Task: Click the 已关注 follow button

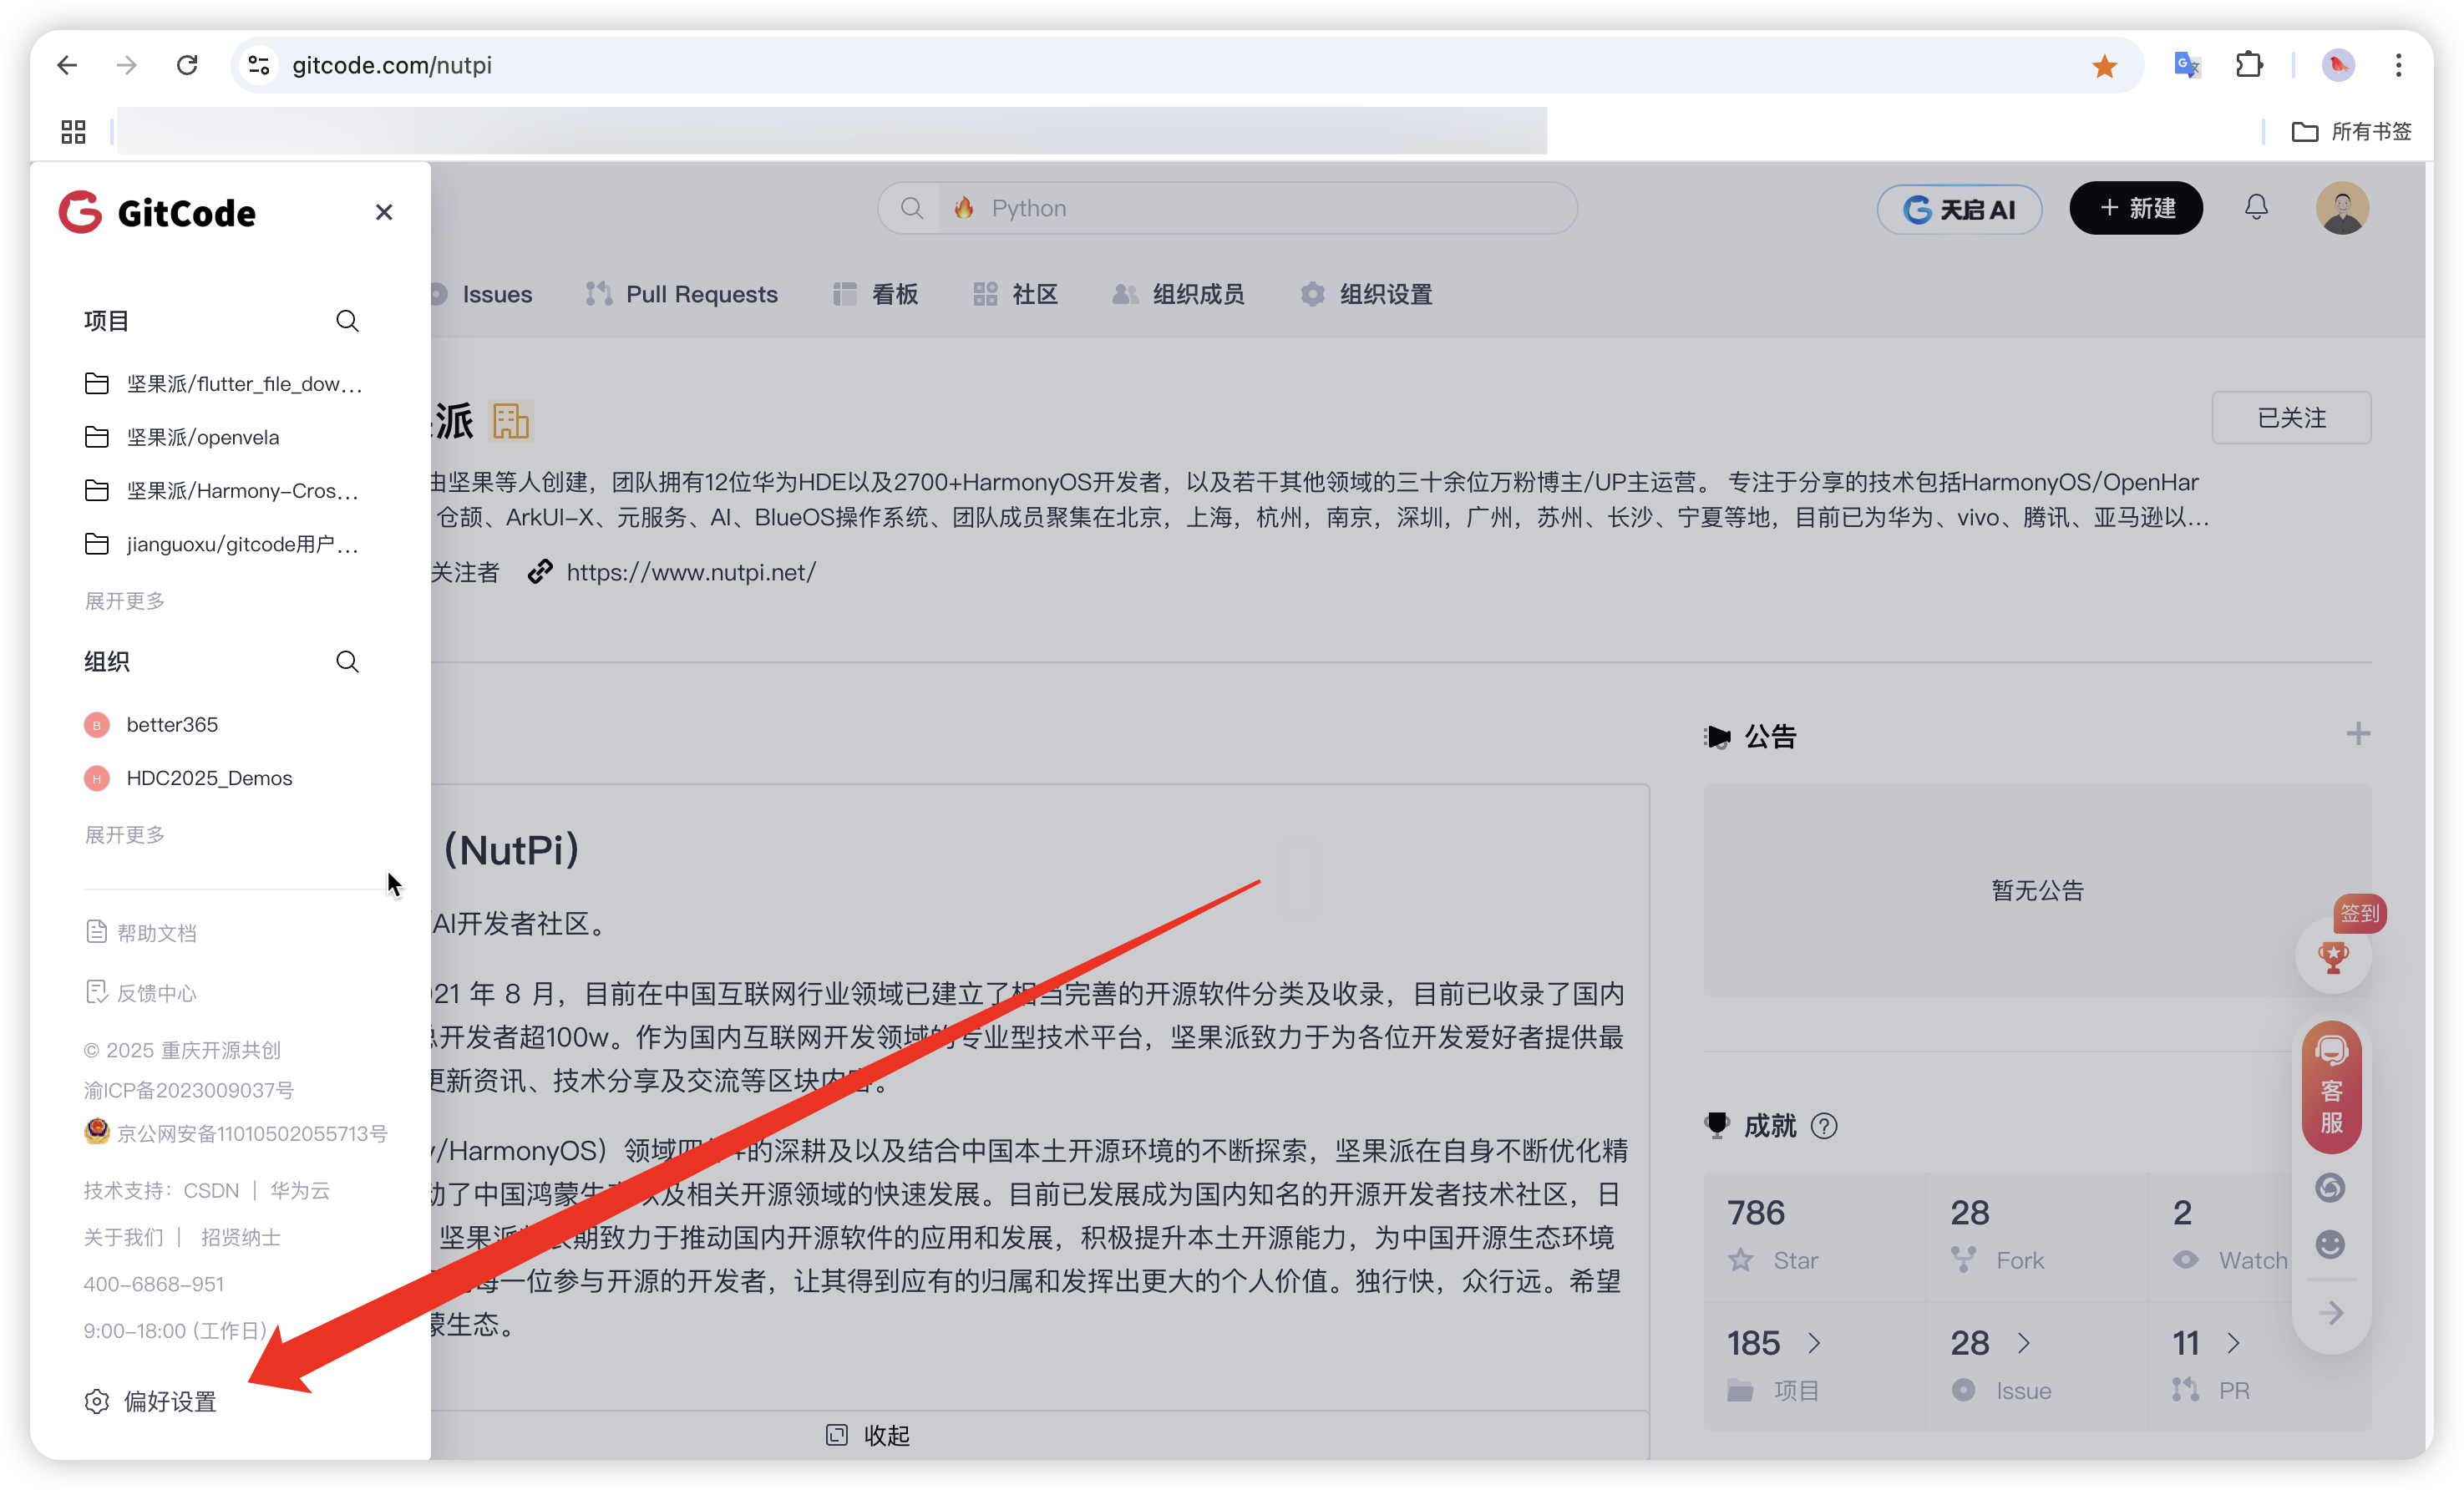Action: click(2292, 418)
